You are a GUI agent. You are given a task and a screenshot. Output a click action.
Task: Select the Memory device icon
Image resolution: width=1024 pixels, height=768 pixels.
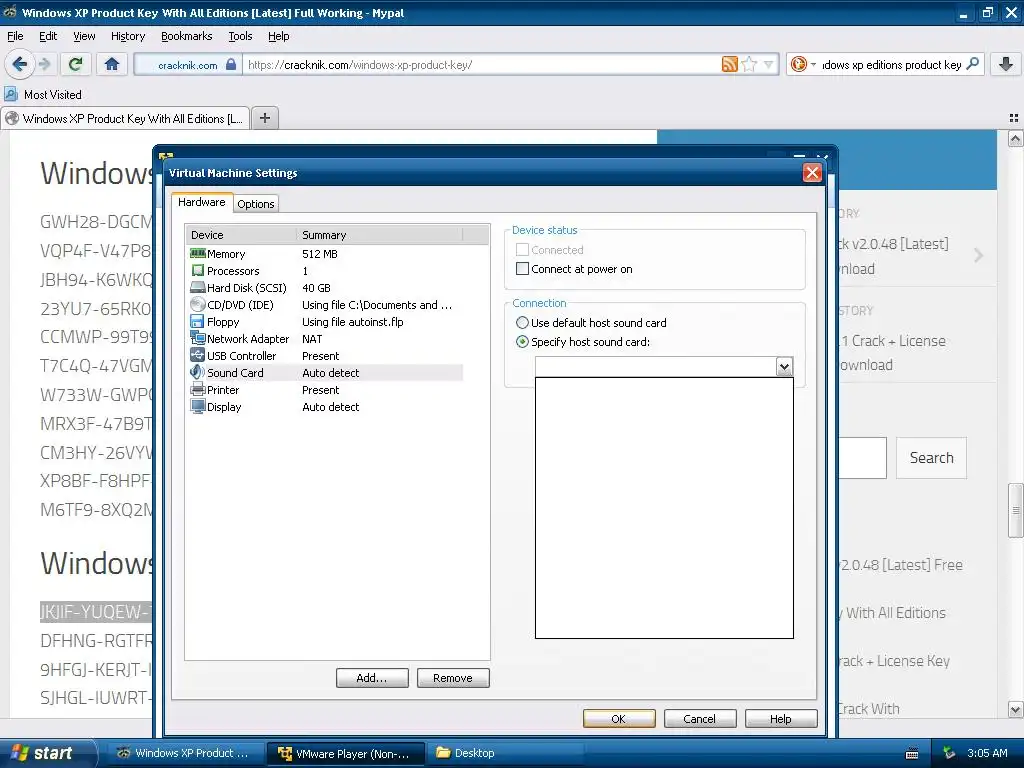click(x=197, y=253)
